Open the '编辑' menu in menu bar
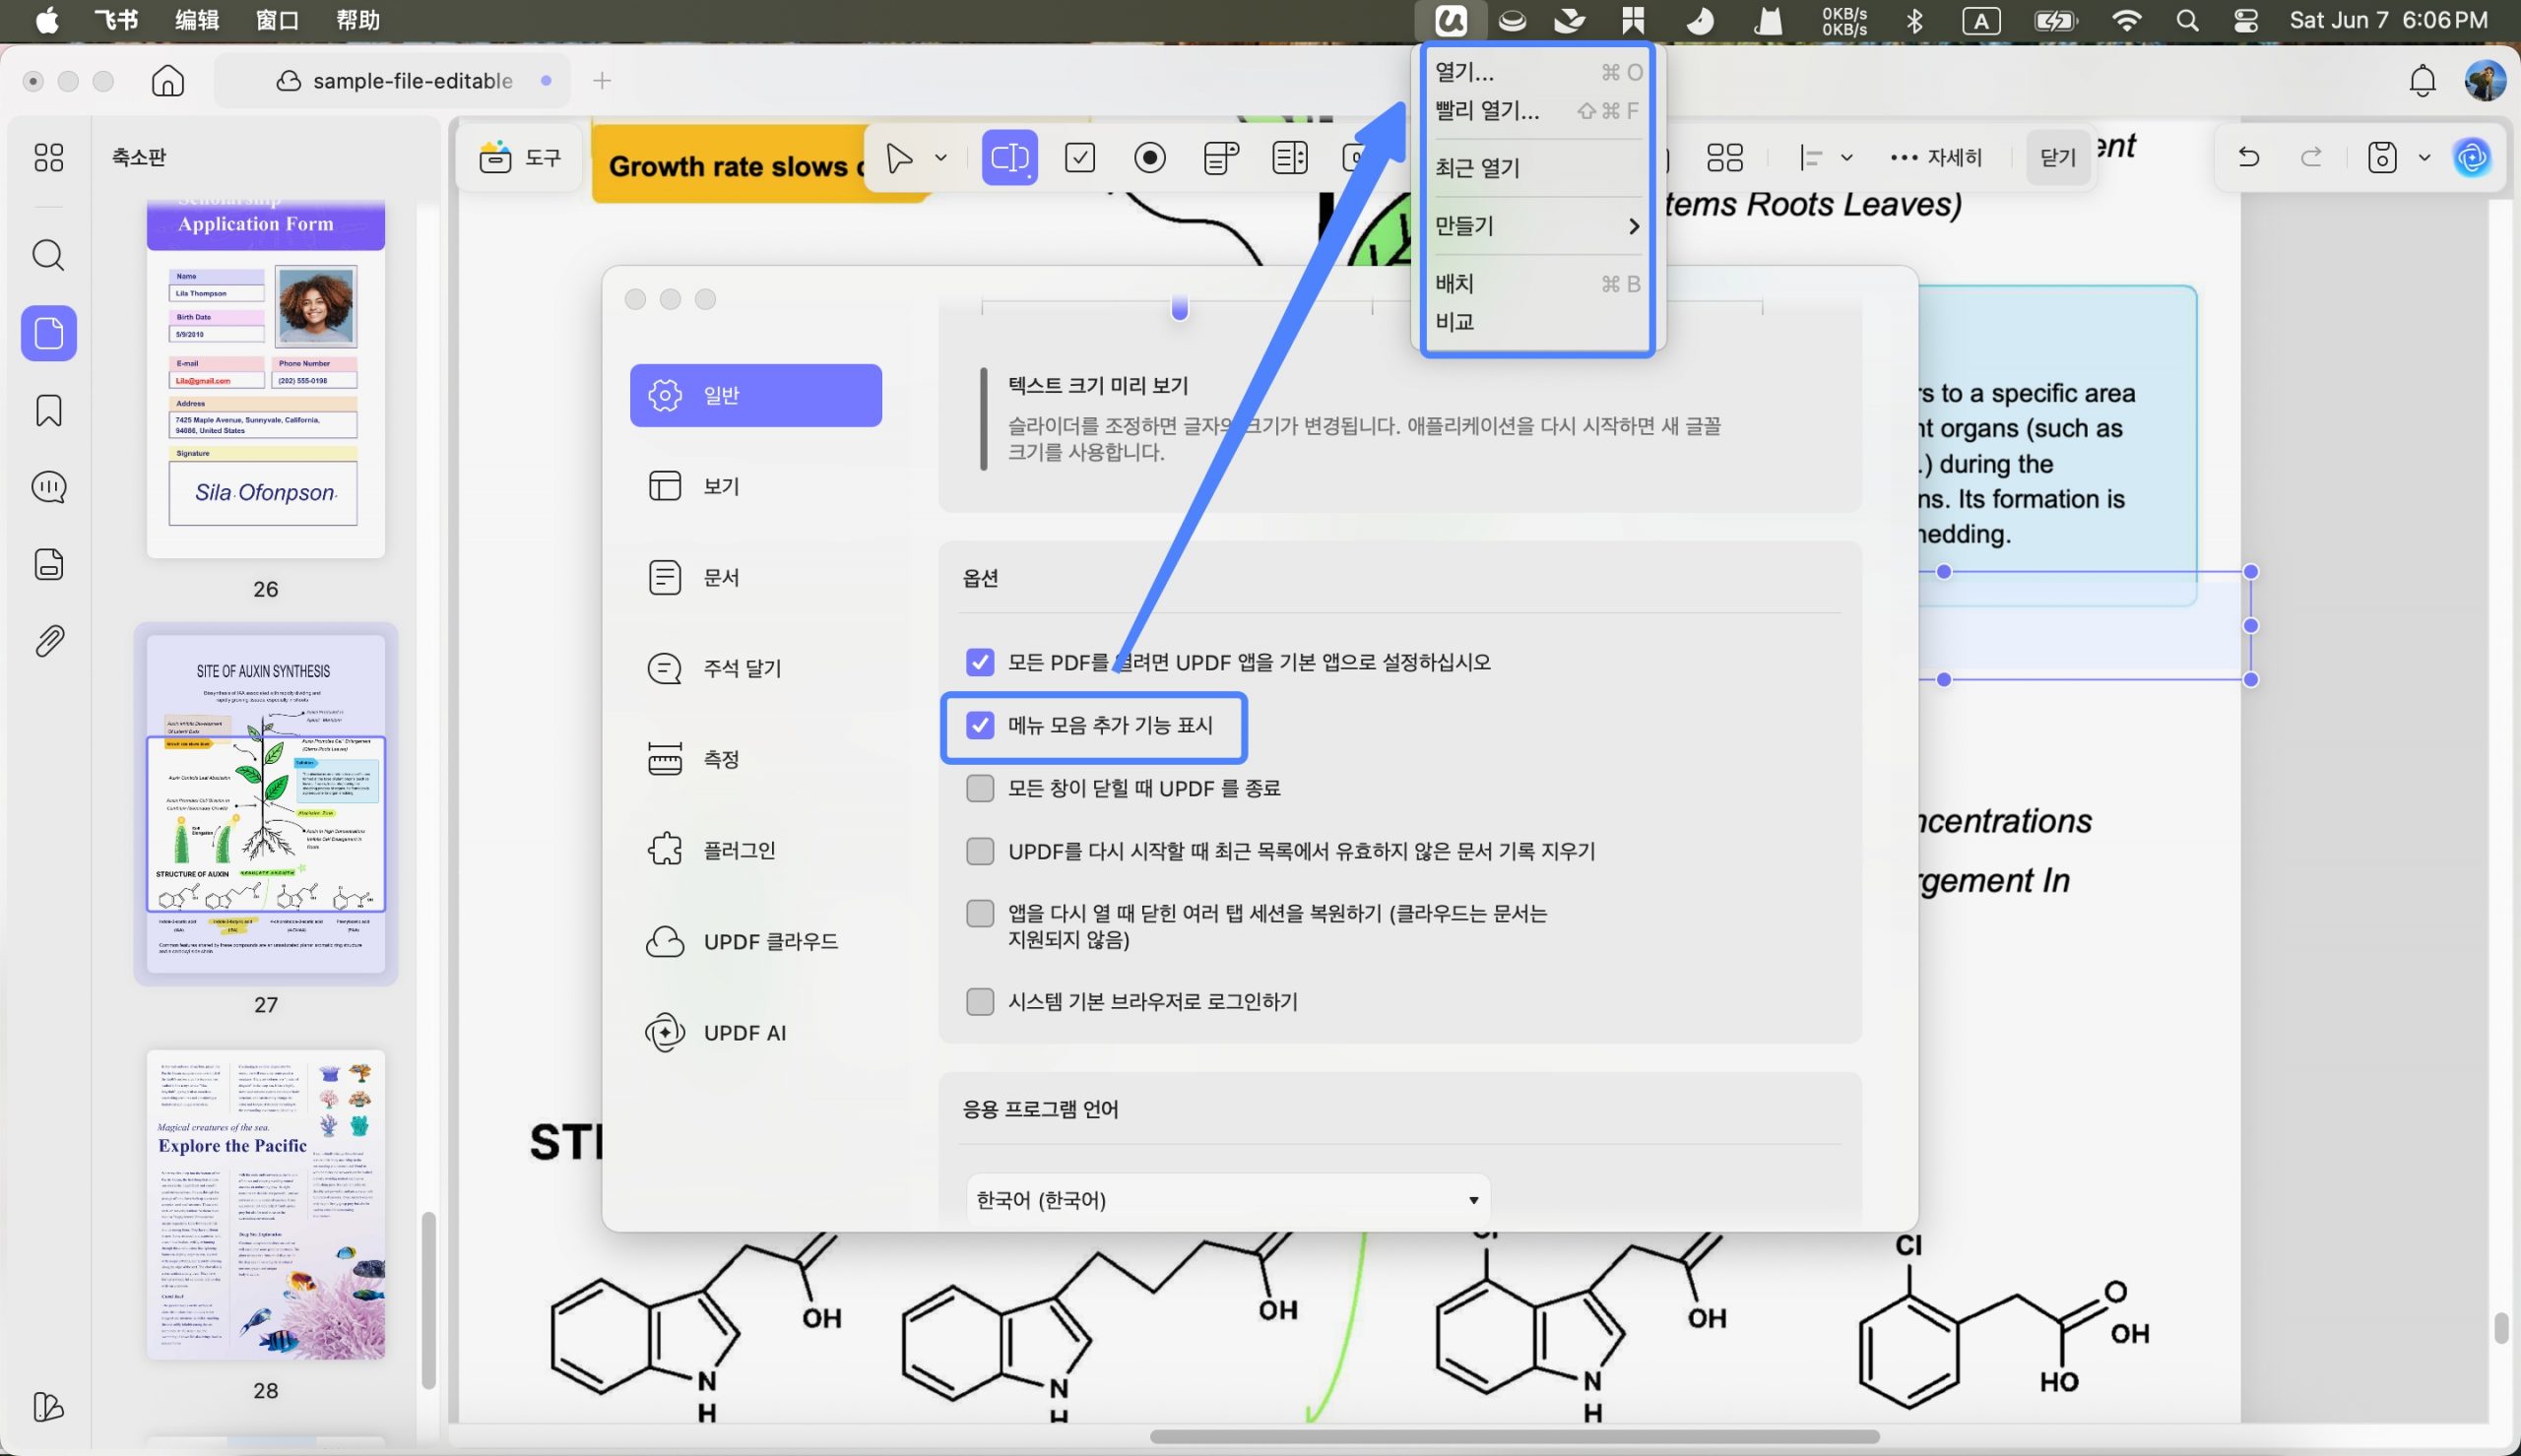 point(197,20)
